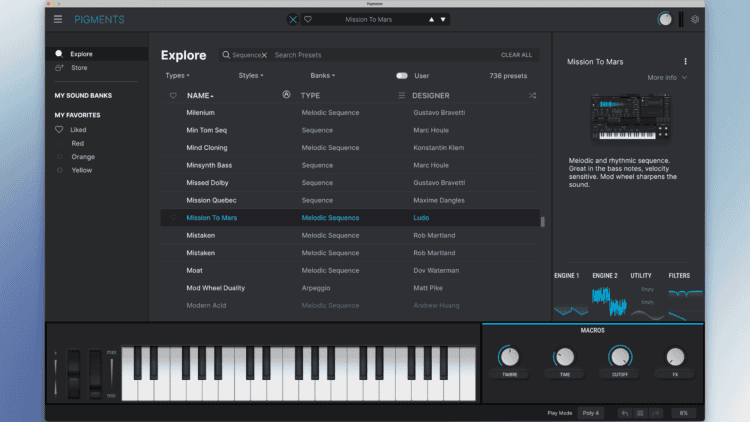
Task: Open ENGINE 2 preview tab
Action: pyautogui.click(x=605, y=276)
